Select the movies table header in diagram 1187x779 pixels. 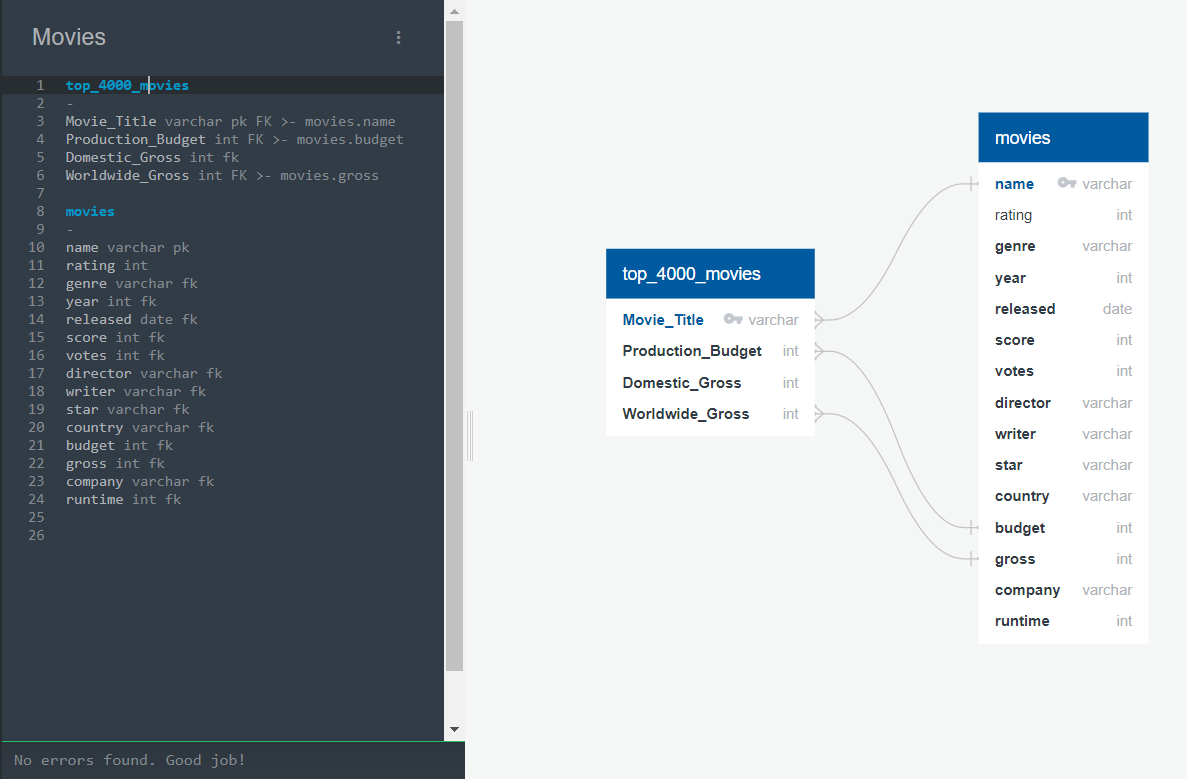1063,138
